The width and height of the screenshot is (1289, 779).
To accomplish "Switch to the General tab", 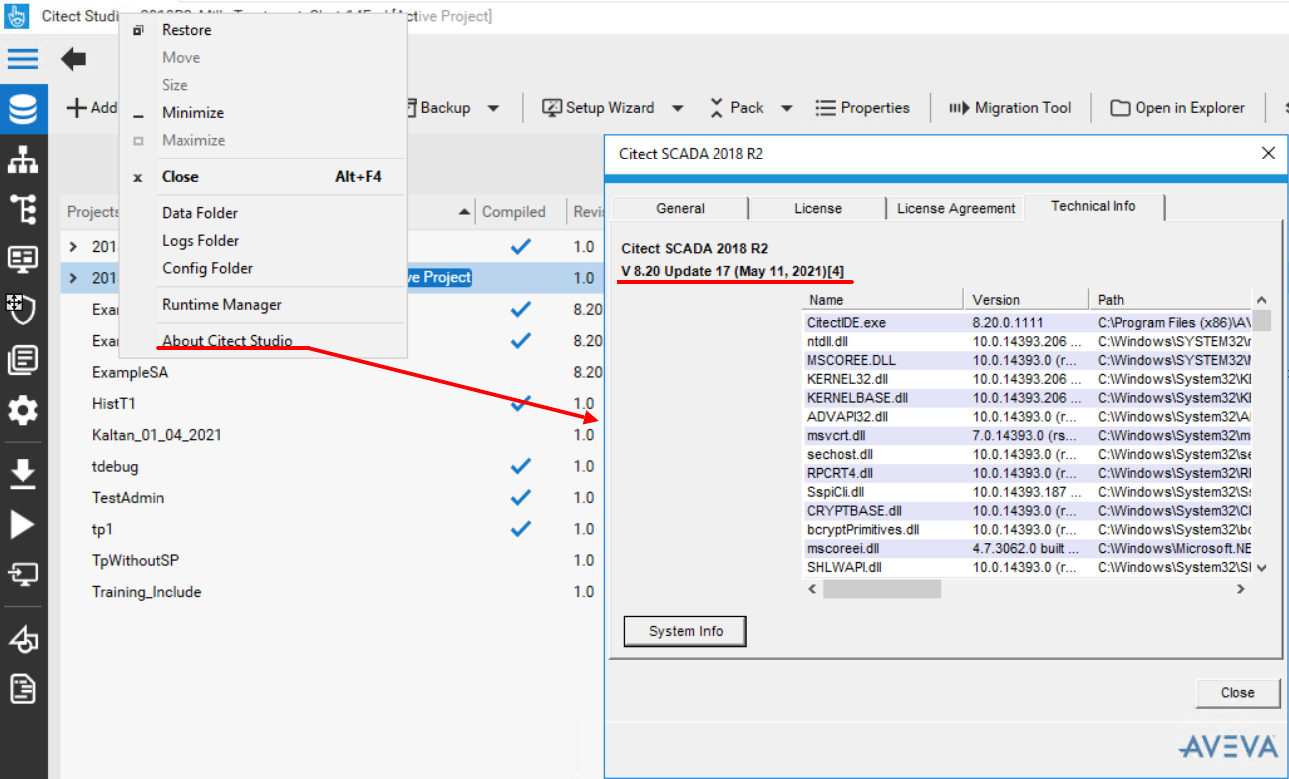I will pyautogui.click(x=680, y=208).
